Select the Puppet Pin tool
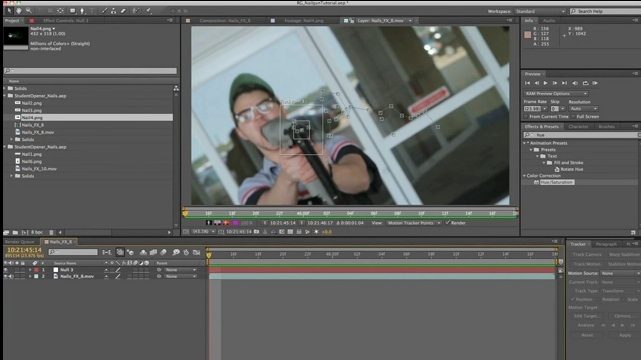Image resolution: width=641 pixels, height=360 pixels. [148, 11]
